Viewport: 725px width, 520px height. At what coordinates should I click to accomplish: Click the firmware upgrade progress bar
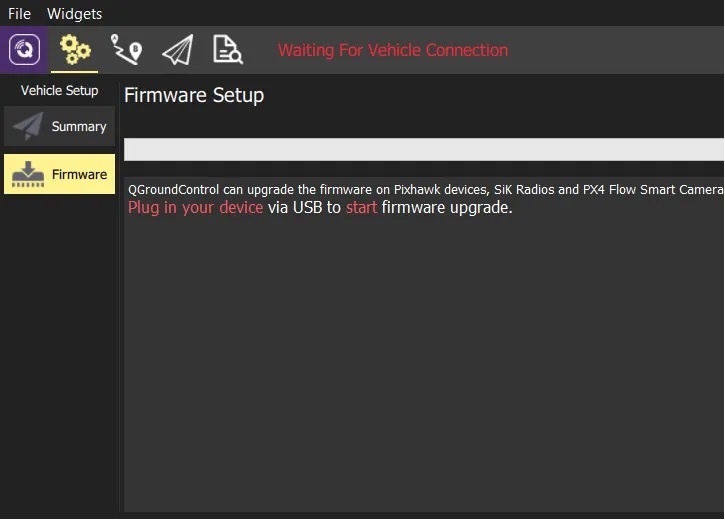coord(424,149)
